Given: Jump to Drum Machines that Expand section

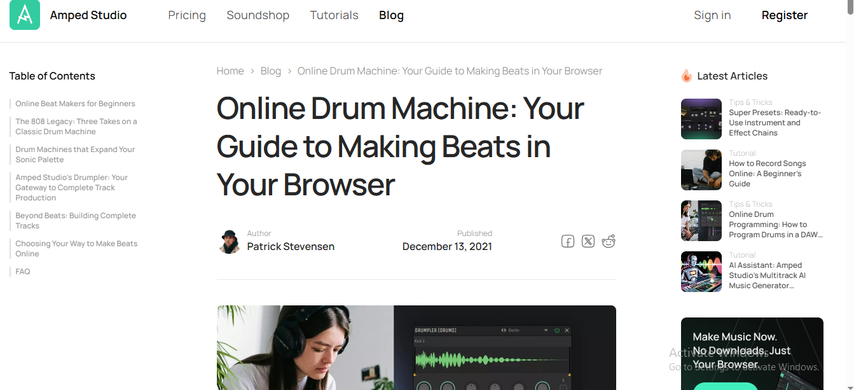Looking at the screenshot, I should (75, 154).
